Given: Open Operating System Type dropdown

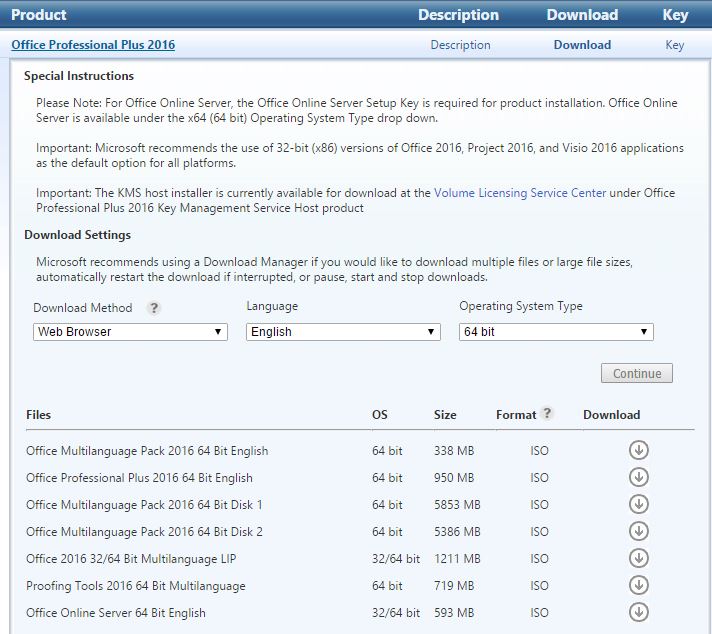Looking at the screenshot, I should click(556, 332).
